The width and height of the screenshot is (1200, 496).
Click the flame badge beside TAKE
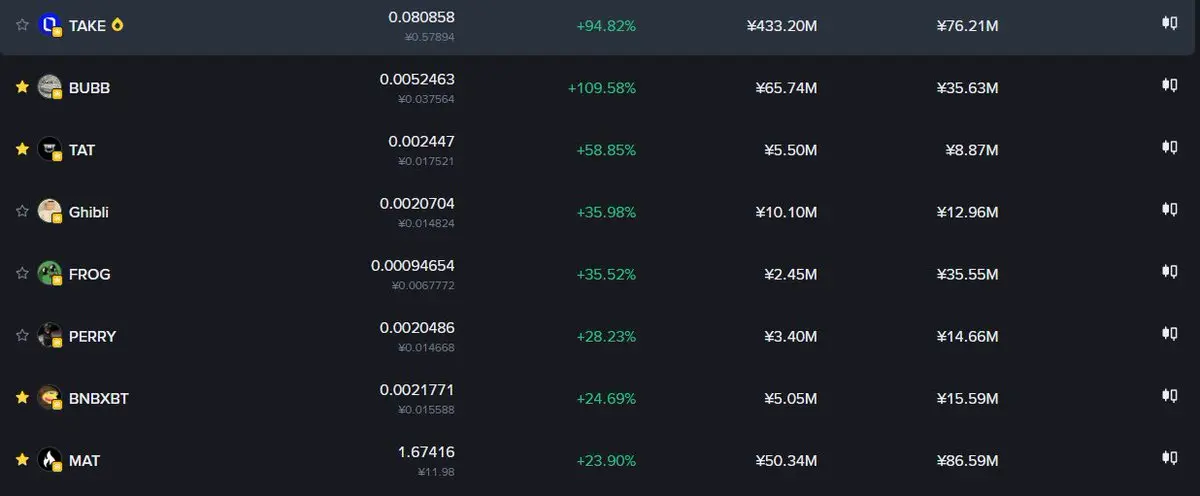coord(119,25)
